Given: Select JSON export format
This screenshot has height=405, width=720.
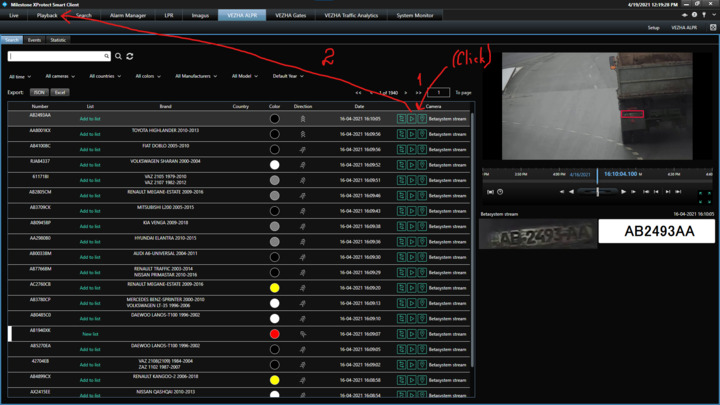Looking at the screenshot, I should pos(39,92).
